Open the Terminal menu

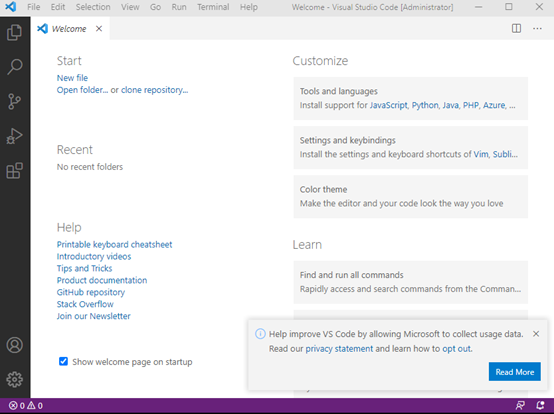pos(213,7)
